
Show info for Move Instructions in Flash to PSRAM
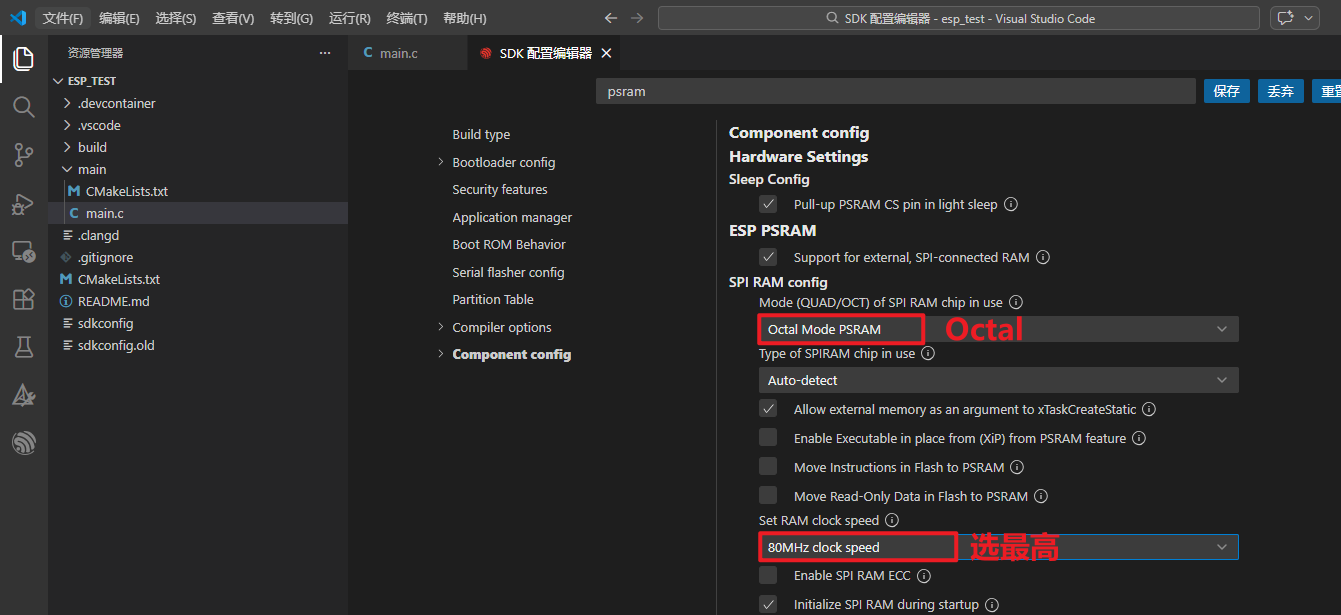click(x=1017, y=467)
